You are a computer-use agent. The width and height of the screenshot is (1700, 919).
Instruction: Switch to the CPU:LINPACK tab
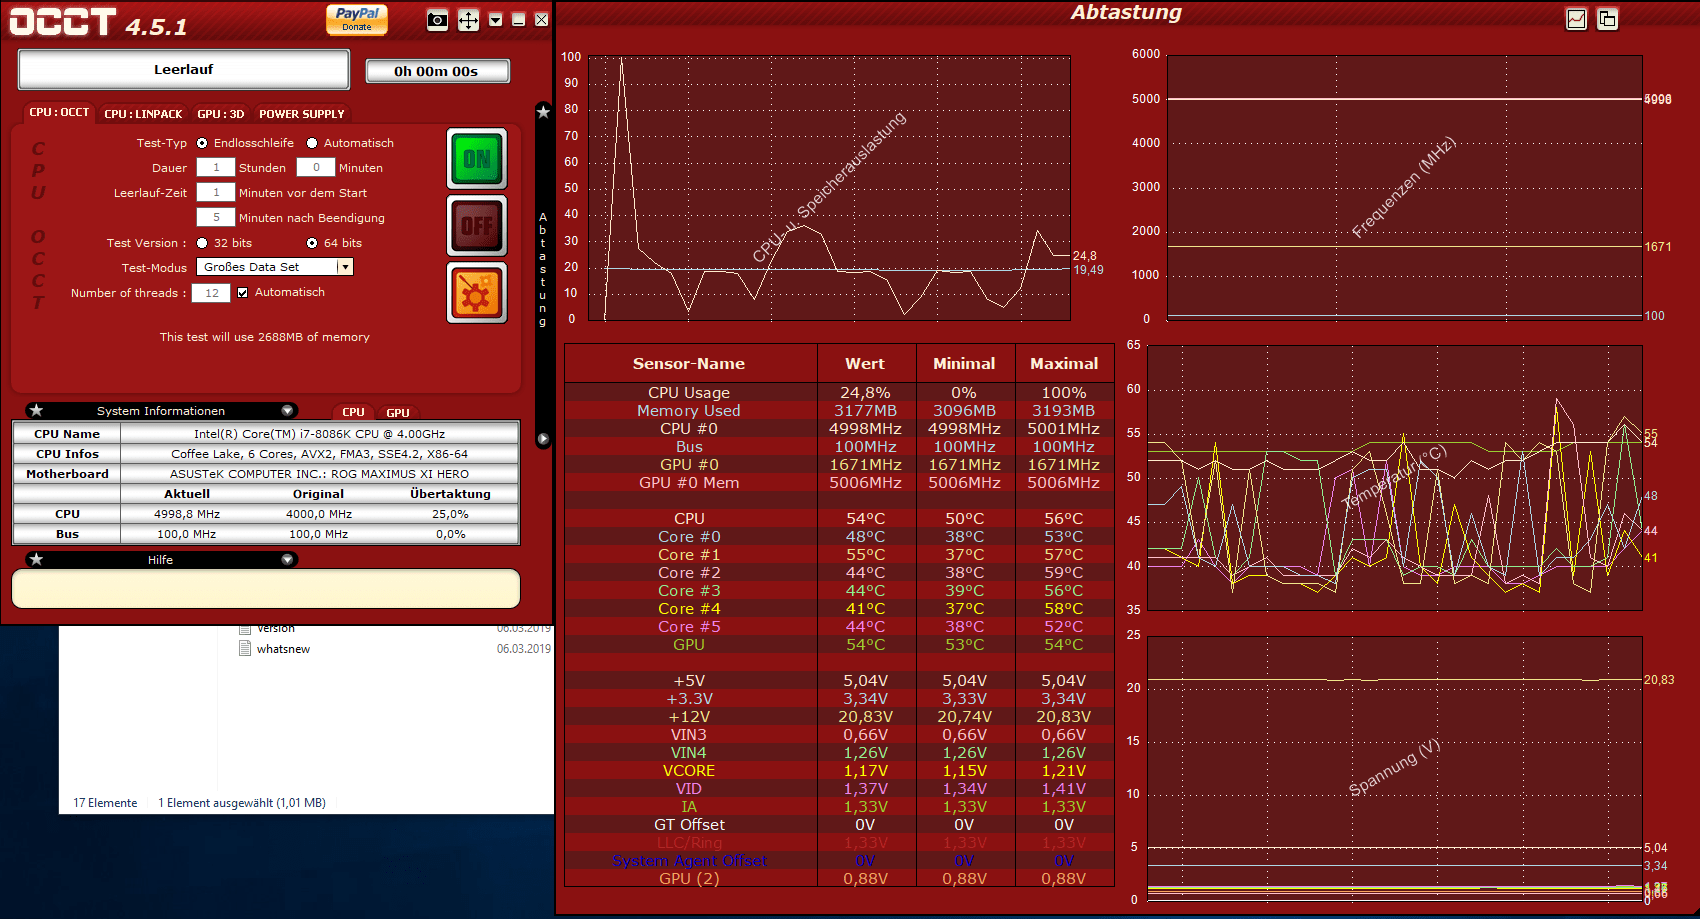click(x=143, y=114)
